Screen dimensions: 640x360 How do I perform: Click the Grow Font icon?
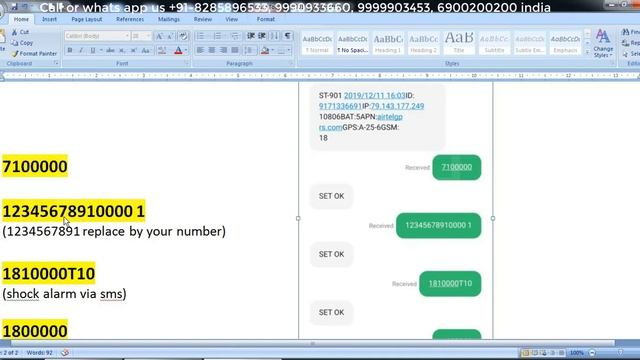(160, 36)
